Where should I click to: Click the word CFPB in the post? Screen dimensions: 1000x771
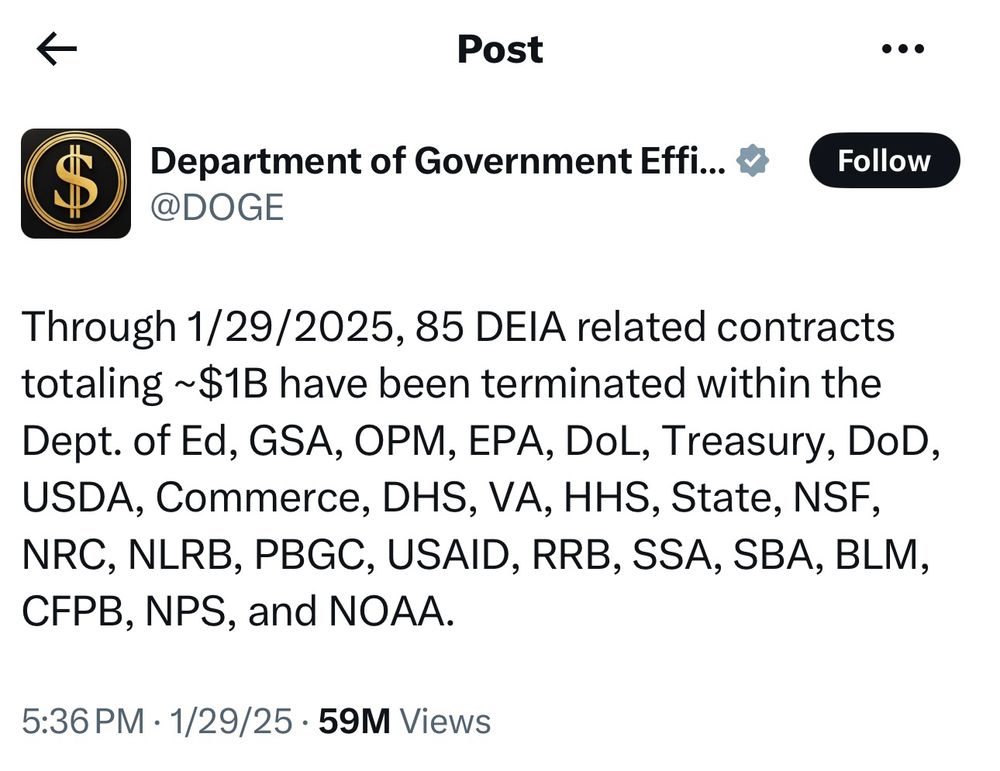[x=73, y=612]
